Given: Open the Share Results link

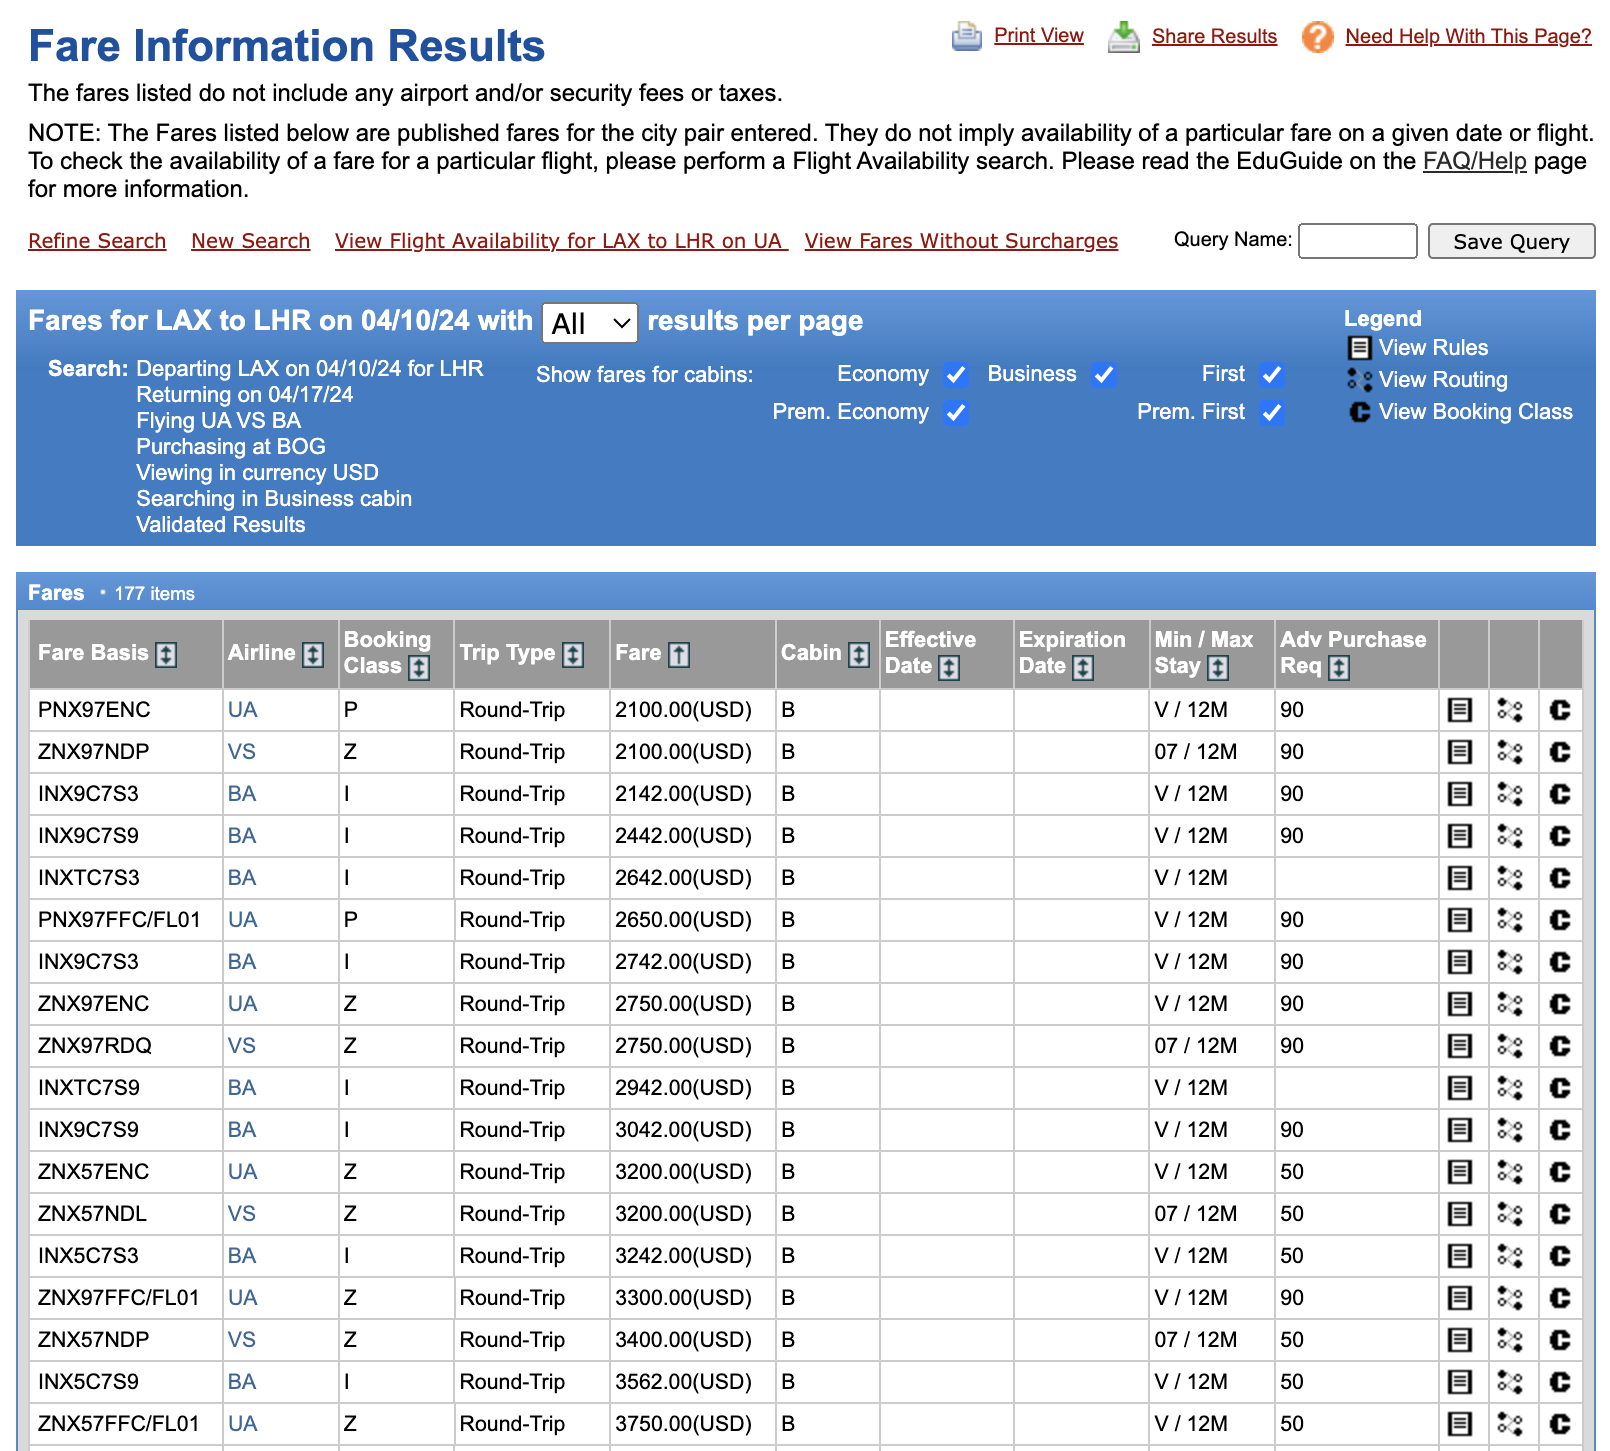Looking at the screenshot, I should coord(1214,36).
